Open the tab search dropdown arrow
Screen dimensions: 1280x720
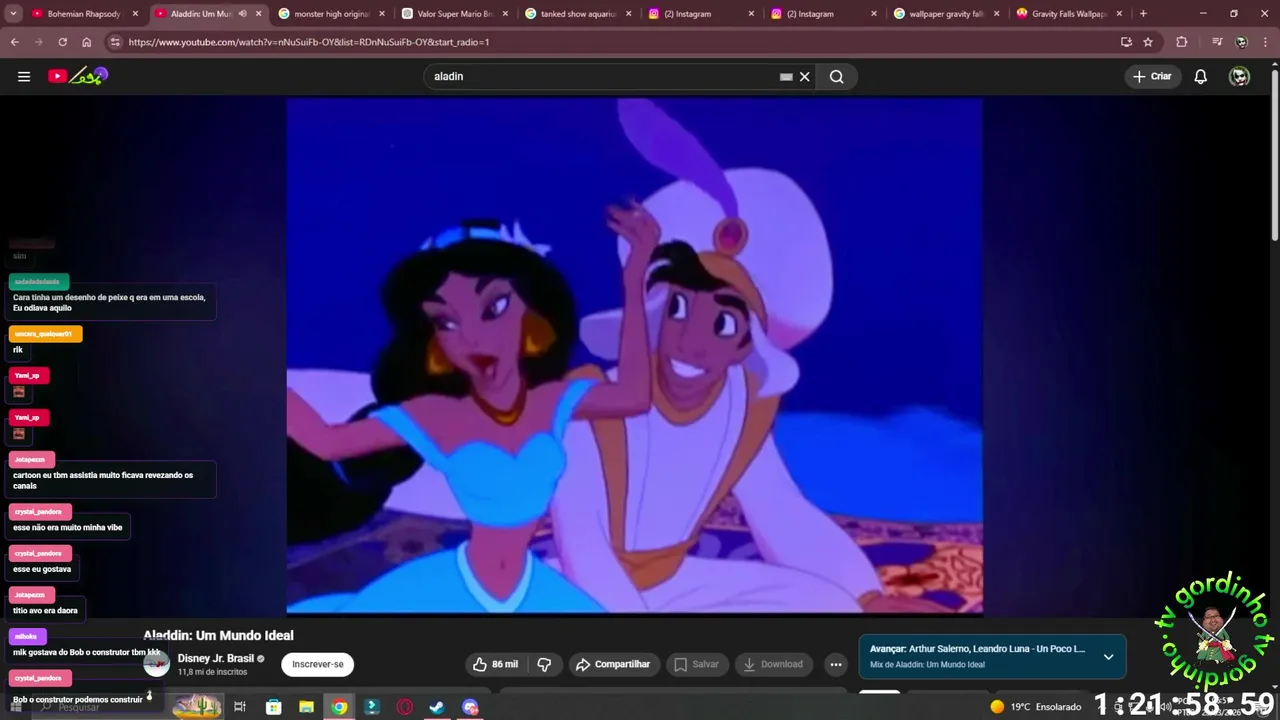(13, 14)
